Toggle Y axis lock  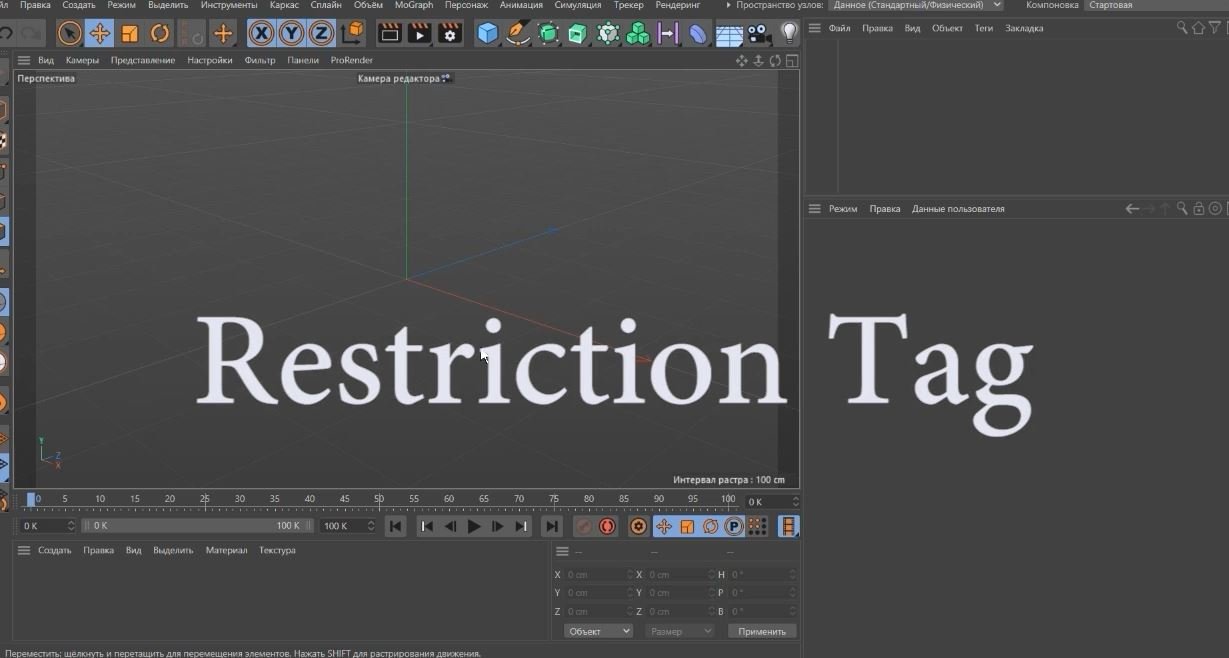click(x=292, y=34)
